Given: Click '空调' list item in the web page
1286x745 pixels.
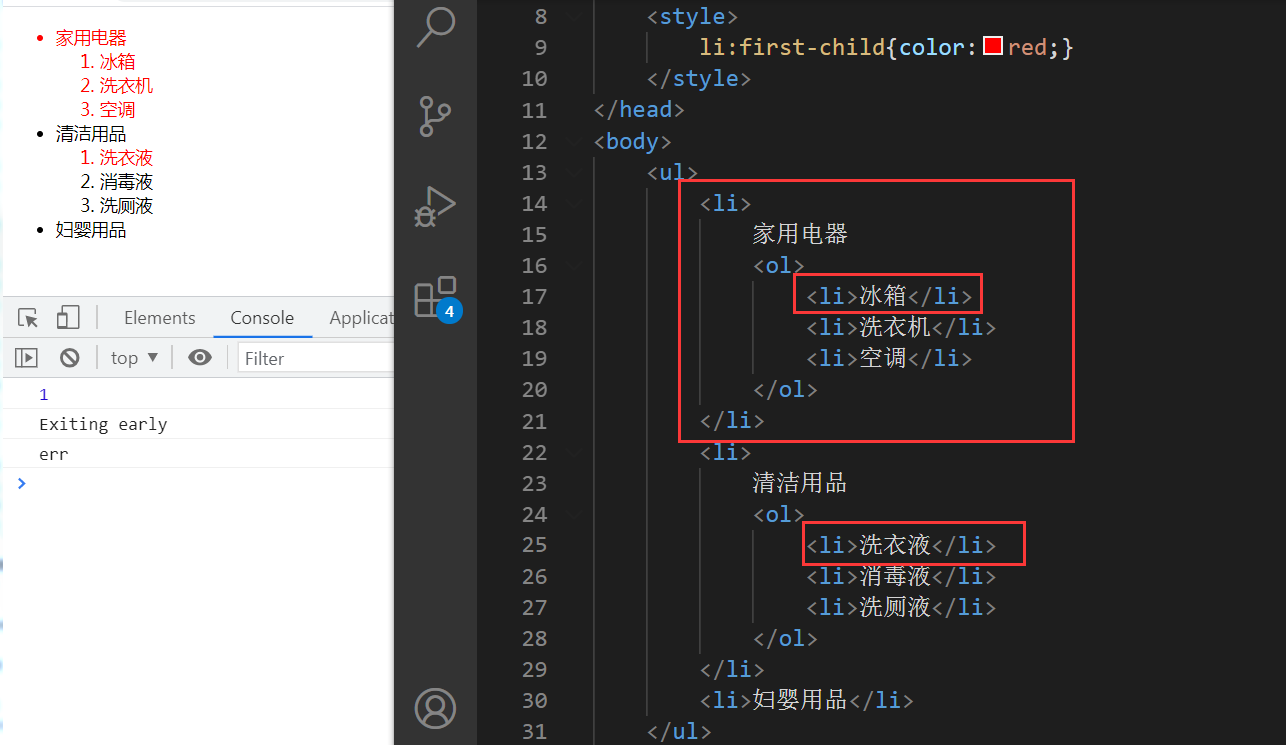Looking at the screenshot, I should click(x=117, y=110).
